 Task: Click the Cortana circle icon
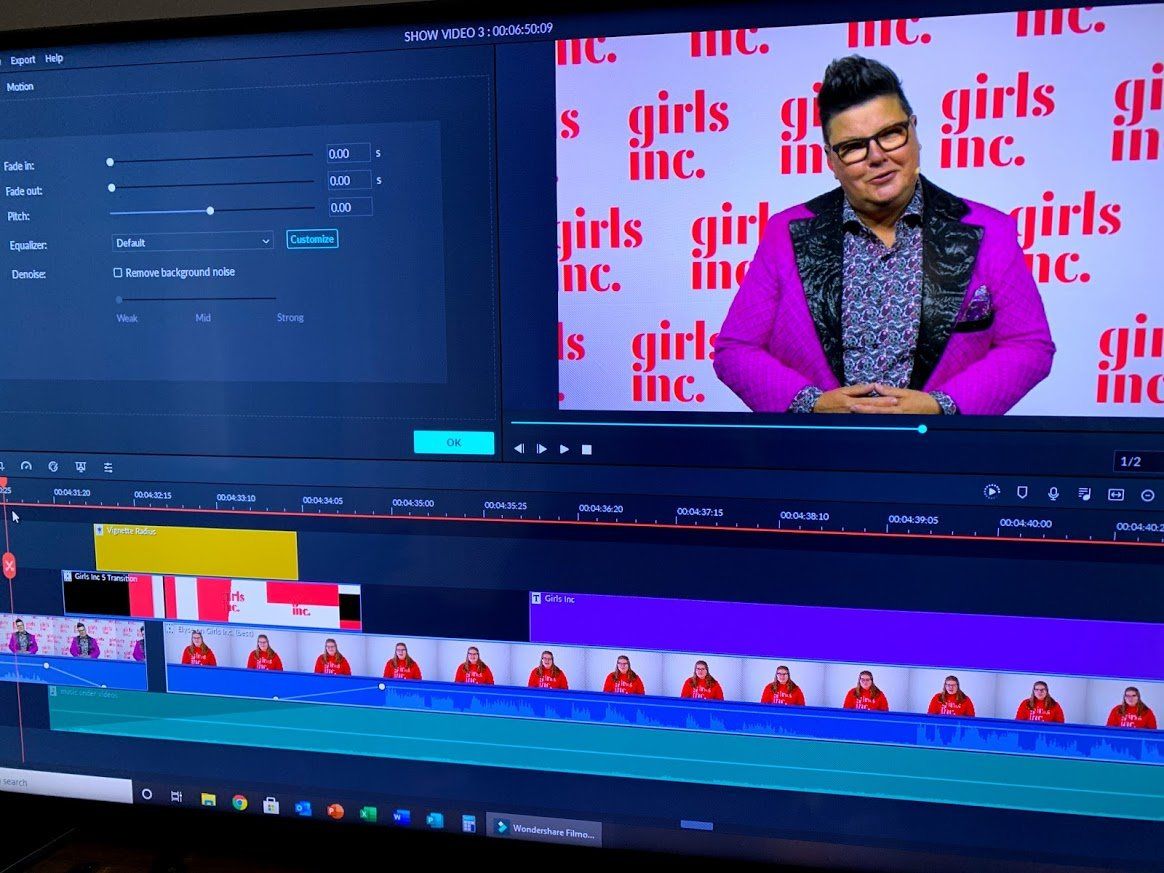(x=146, y=794)
